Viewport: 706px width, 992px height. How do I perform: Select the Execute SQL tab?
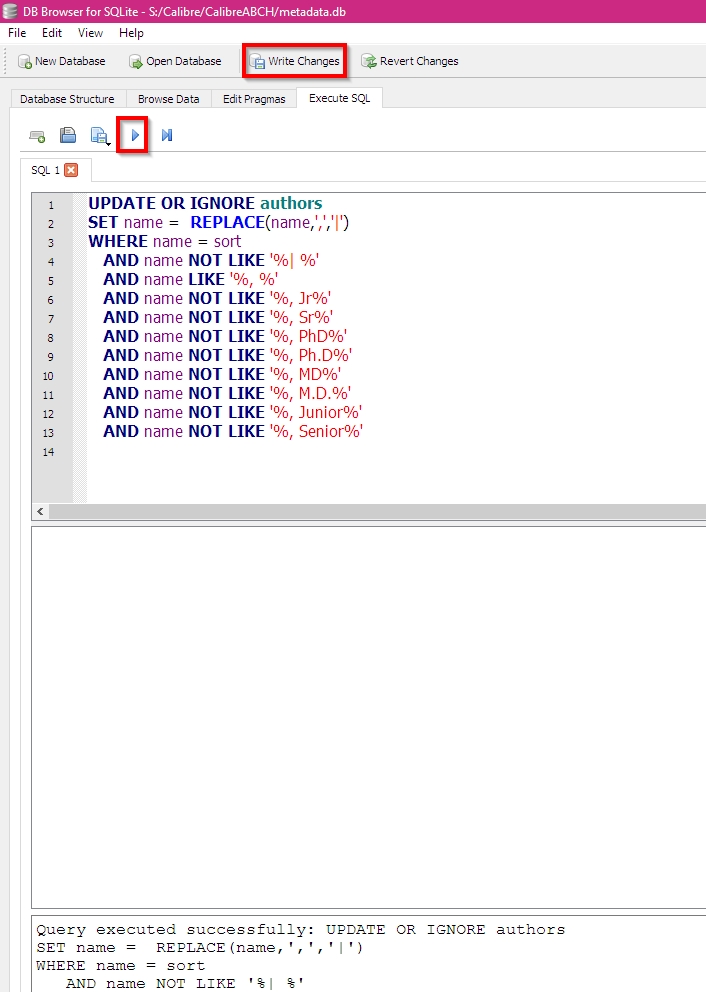[339, 98]
